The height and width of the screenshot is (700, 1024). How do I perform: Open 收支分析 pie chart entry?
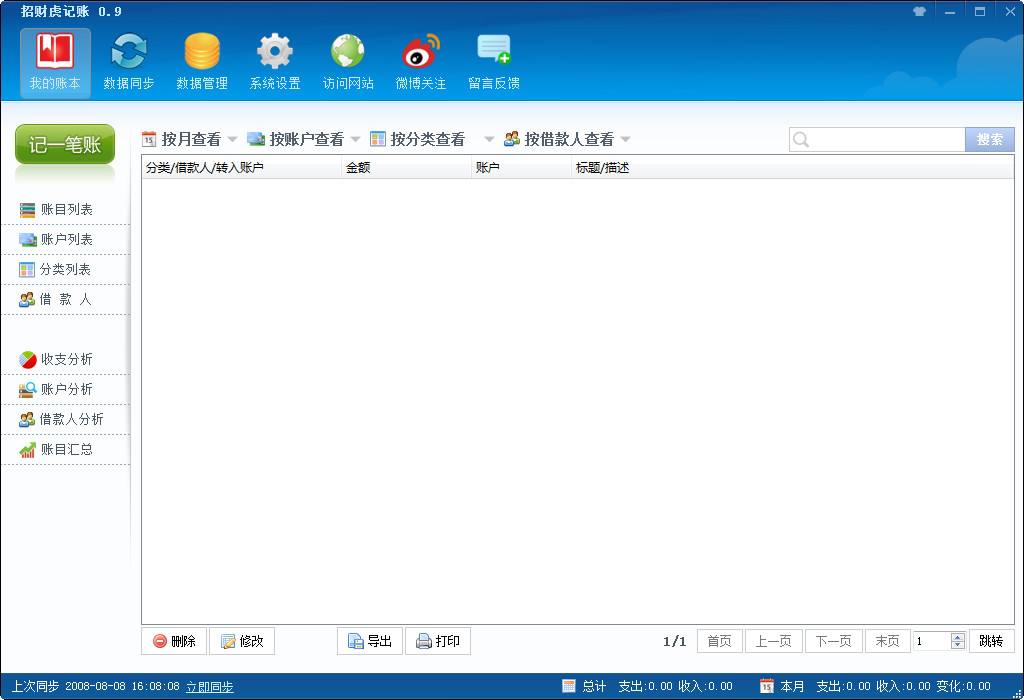click(65, 359)
